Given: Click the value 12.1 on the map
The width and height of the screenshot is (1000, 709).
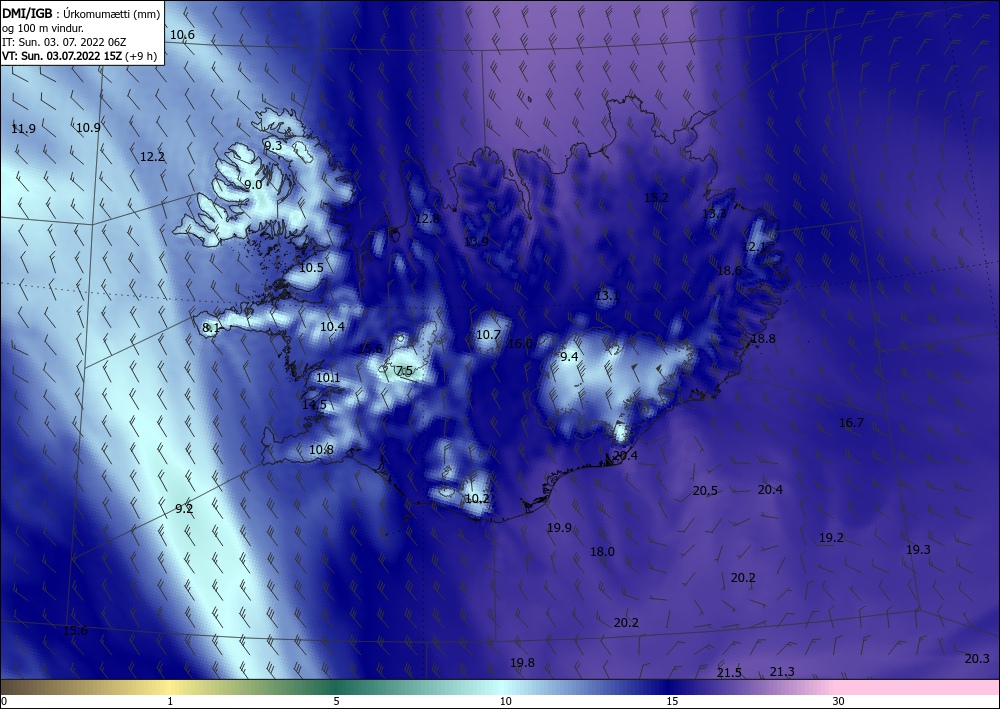Looking at the screenshot, I should 754,247.
